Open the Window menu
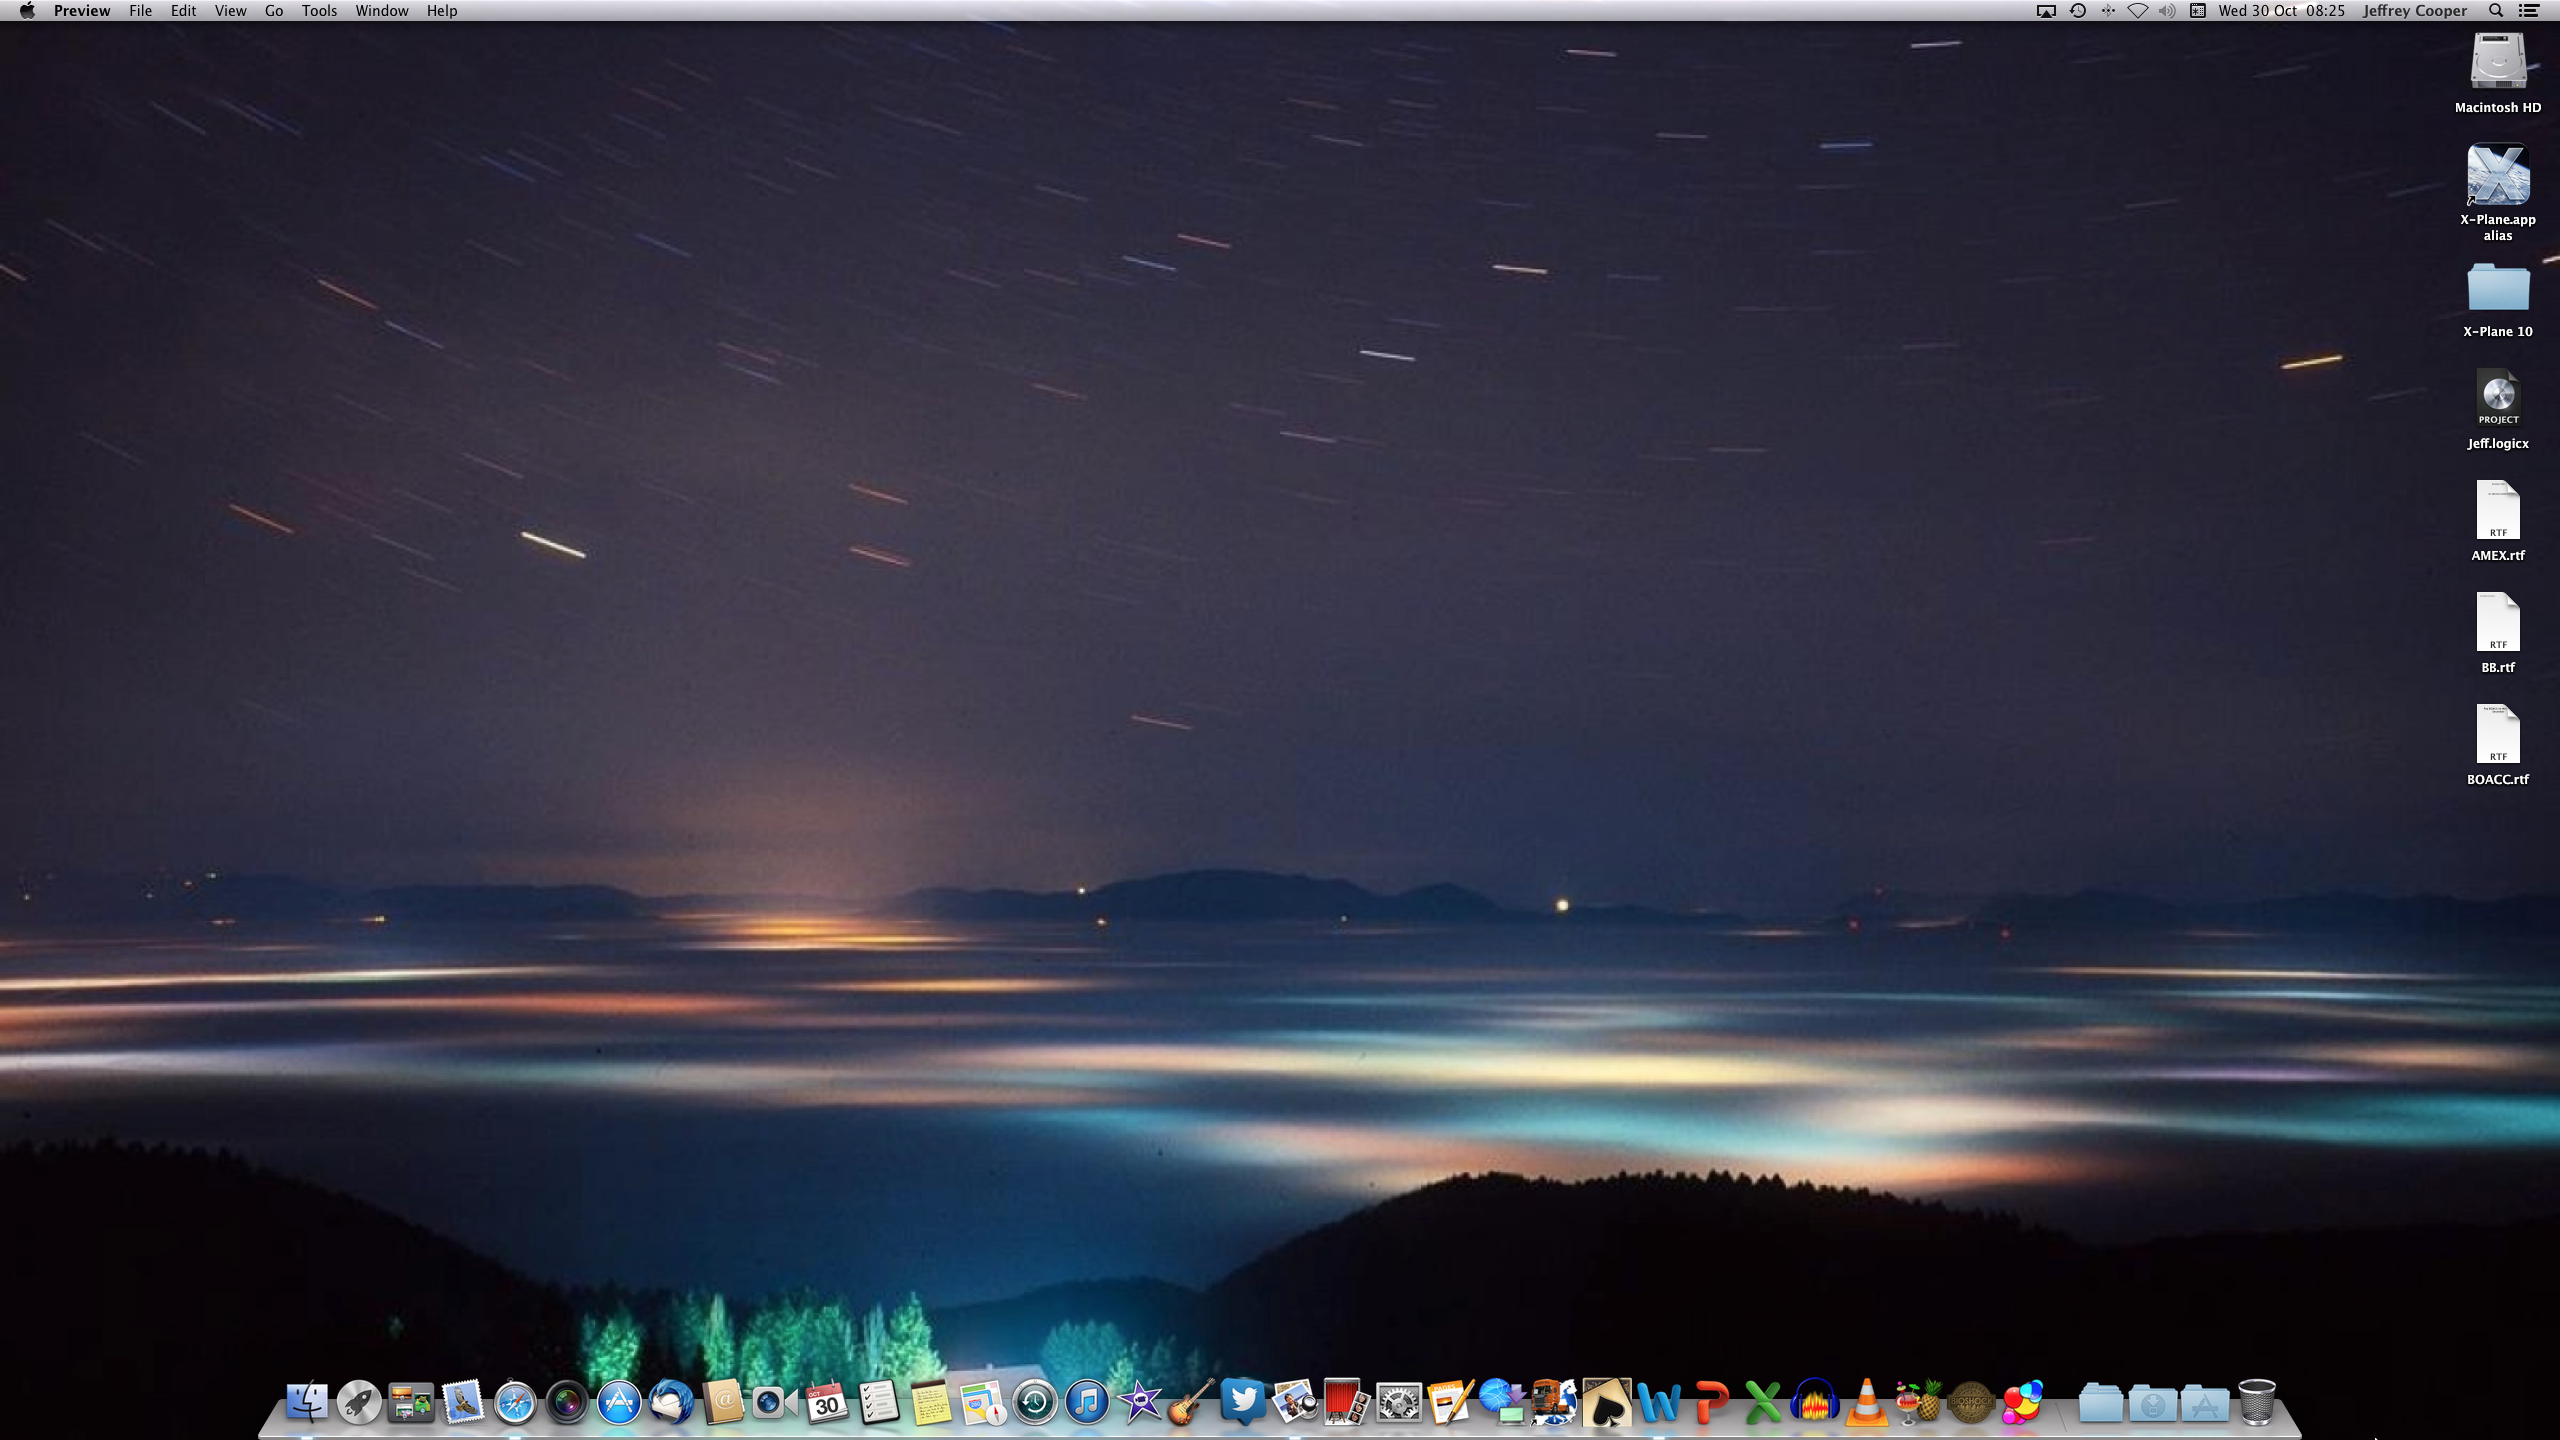Image resolution: width=2560 pixels, height=1440 pixels. [x=382, y=11]
